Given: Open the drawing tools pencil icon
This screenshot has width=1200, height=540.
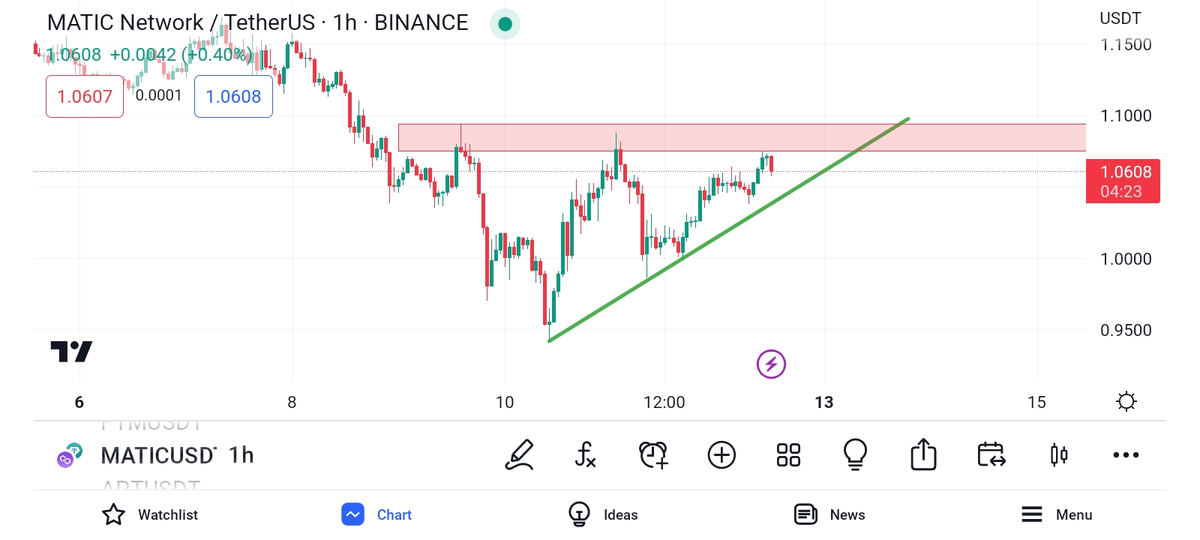Looking at the screenshot, I should [519, 455].
